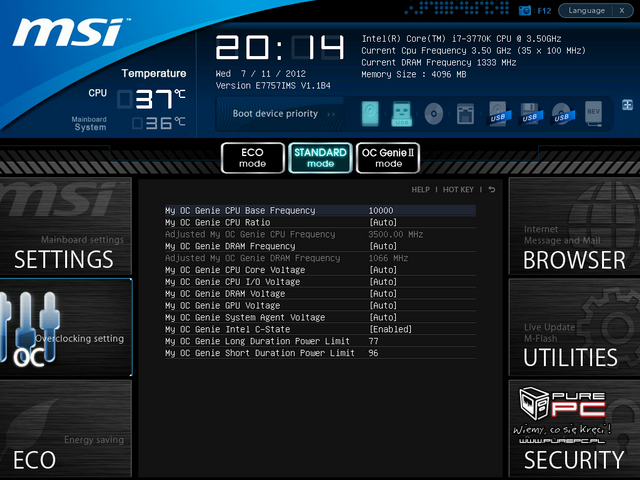Close the BIOS with the X button
This screenshot has width=640, height=480.
(622, 11)
